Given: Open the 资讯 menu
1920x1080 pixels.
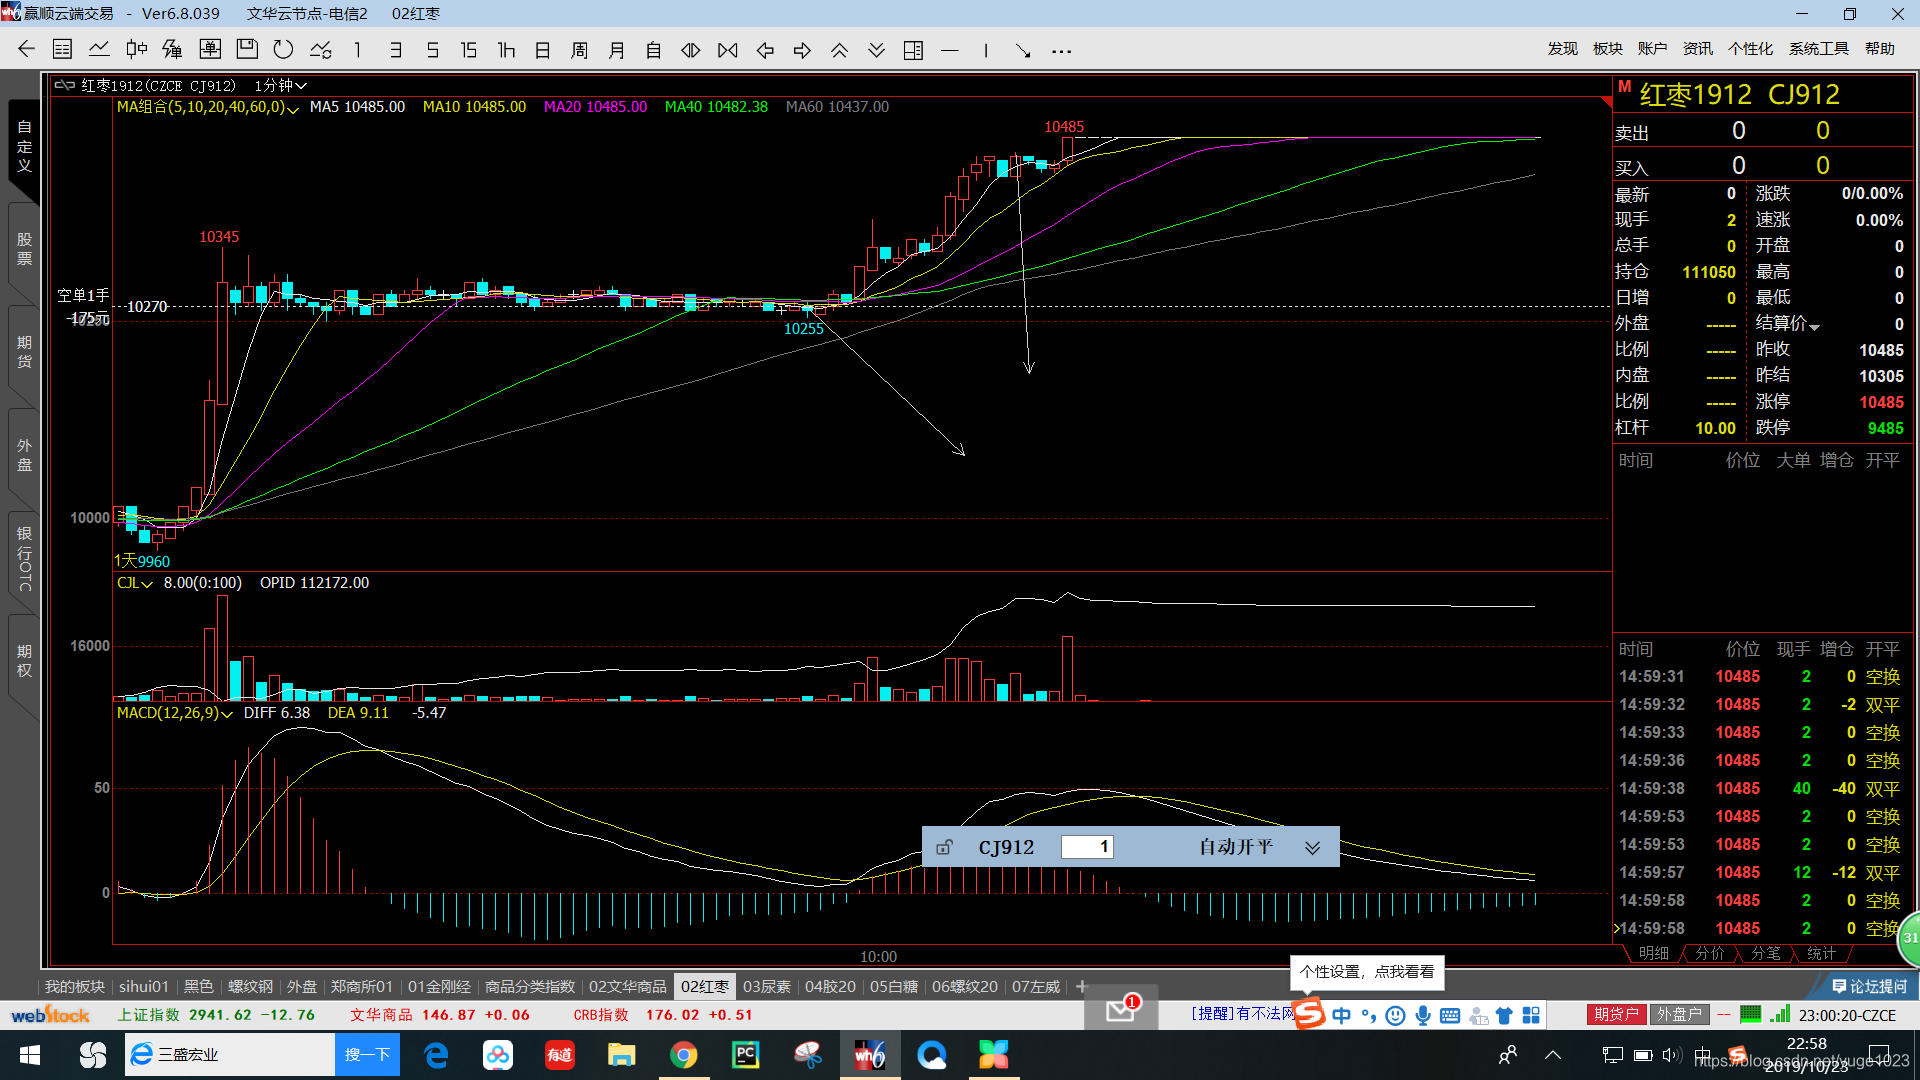Looking at the screenshot, I should pos(1697,48).
